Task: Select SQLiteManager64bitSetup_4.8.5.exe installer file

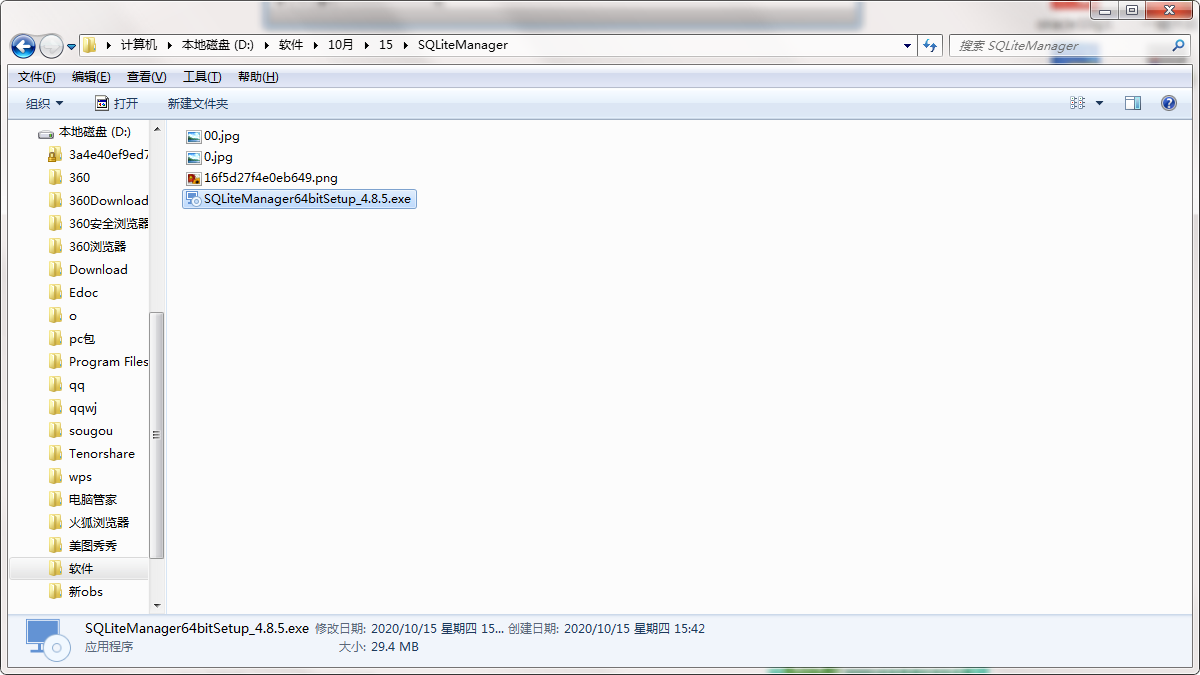Action: [x=299, y=199]
